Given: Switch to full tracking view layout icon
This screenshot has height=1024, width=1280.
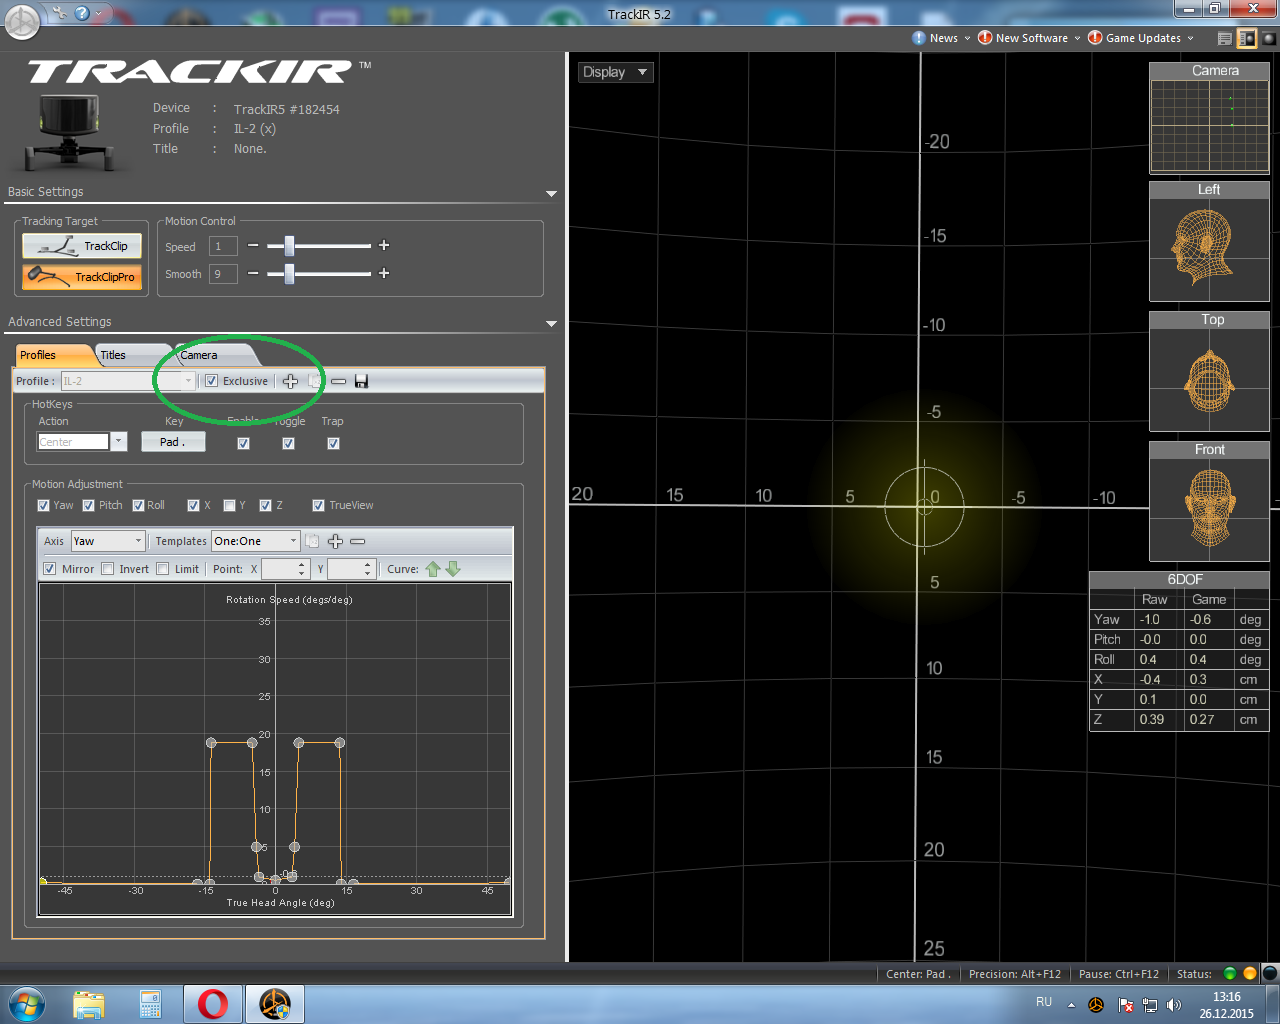Looking at the screenshot, I should pyautogui.click(x=1269, y=39).
